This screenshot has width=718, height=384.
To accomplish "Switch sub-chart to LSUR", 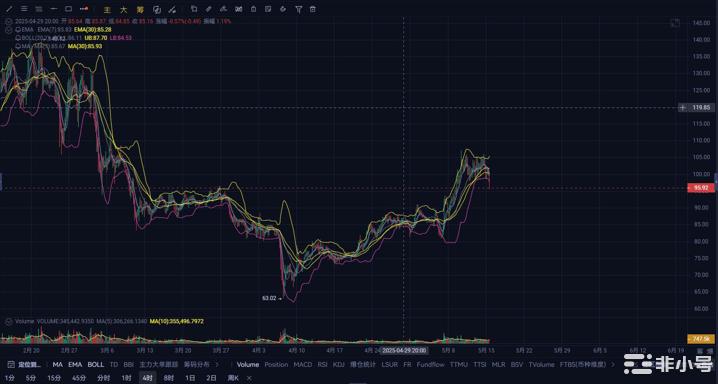I will coord(390,365).
